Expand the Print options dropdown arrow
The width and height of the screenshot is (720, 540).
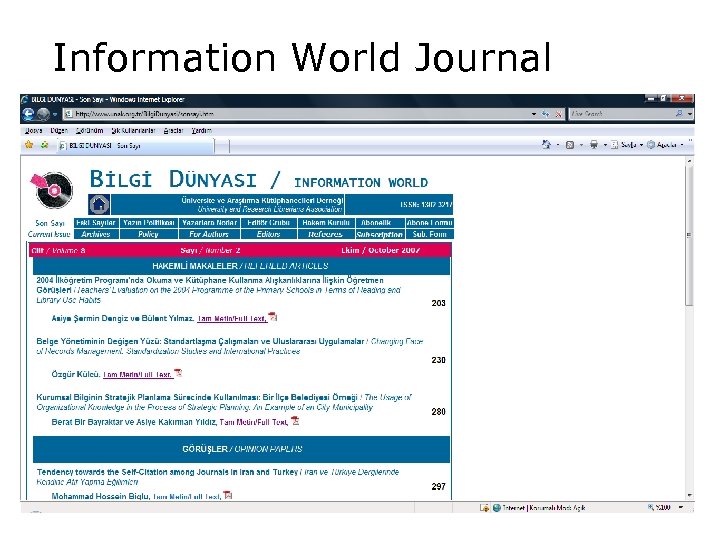[x=605, y=145]
